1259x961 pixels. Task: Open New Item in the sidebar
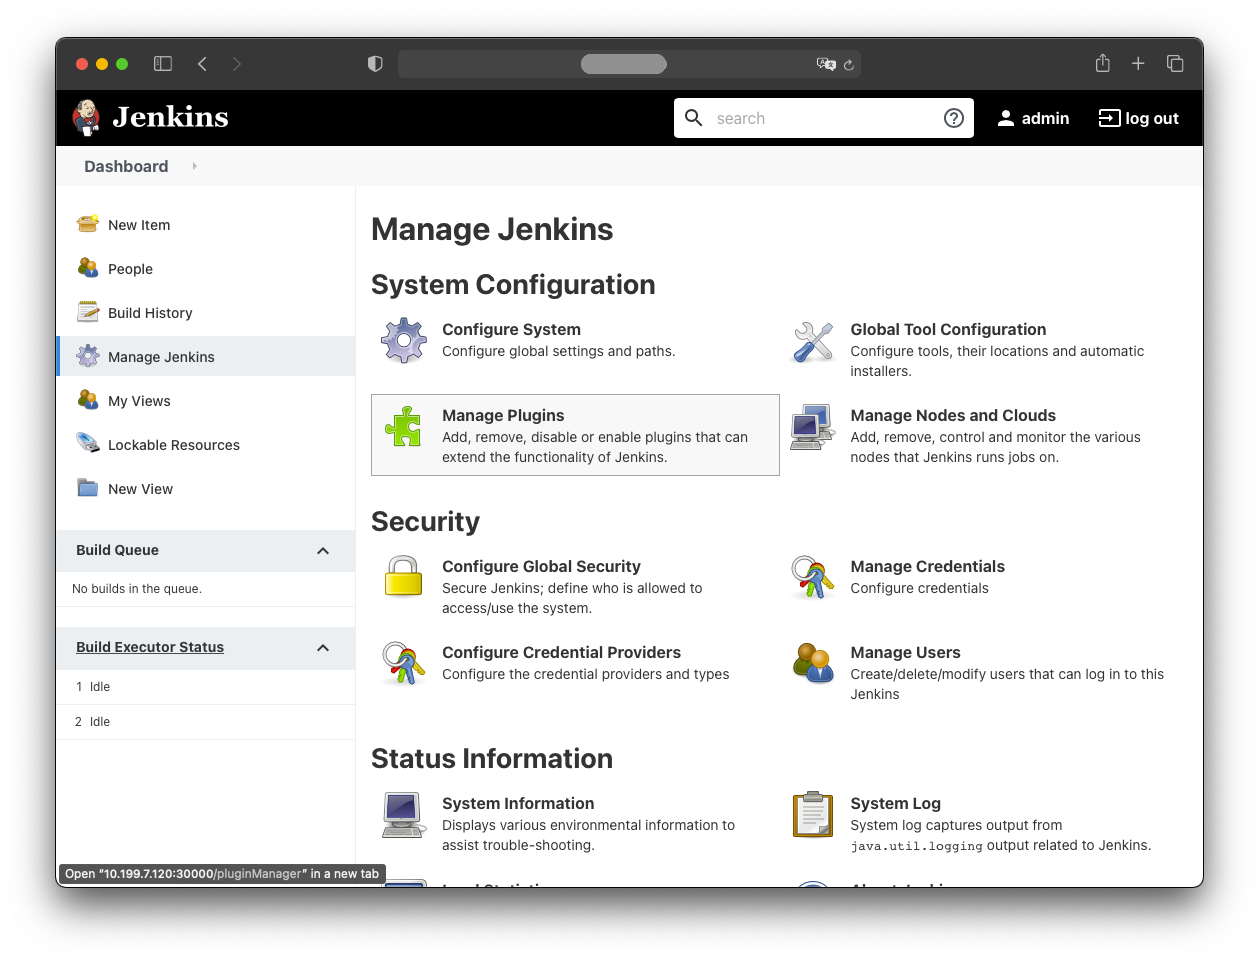[x=139, y=225]
